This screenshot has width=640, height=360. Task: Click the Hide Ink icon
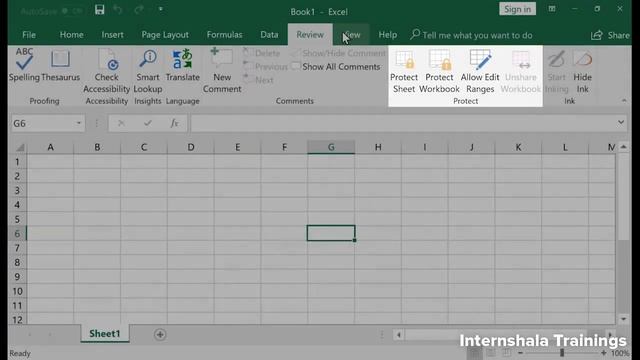[582, 60]
